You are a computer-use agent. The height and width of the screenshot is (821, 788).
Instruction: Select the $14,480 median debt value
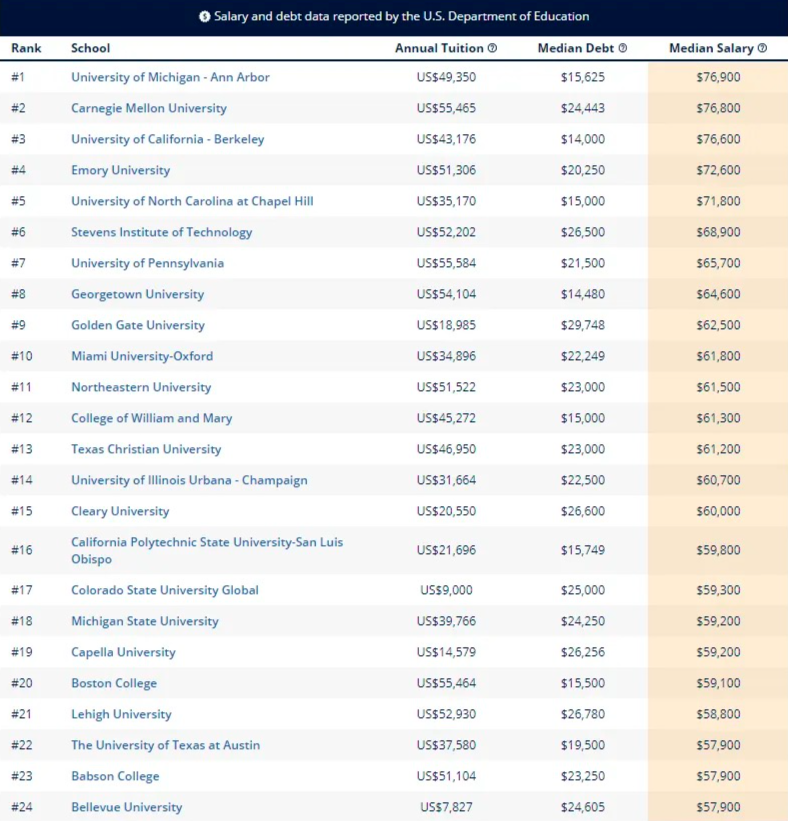point(583,294)
